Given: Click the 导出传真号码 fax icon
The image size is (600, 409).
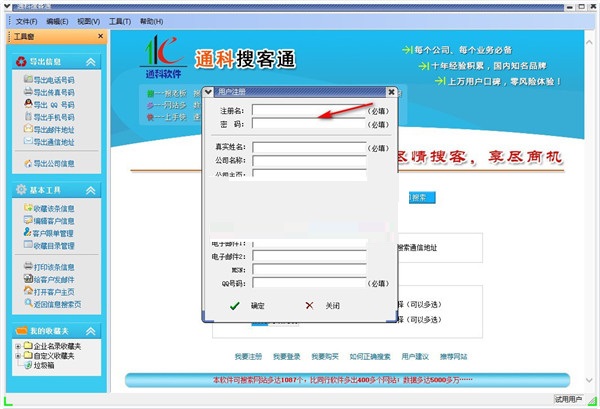Looking at the screenshot, I should [28, 91].
